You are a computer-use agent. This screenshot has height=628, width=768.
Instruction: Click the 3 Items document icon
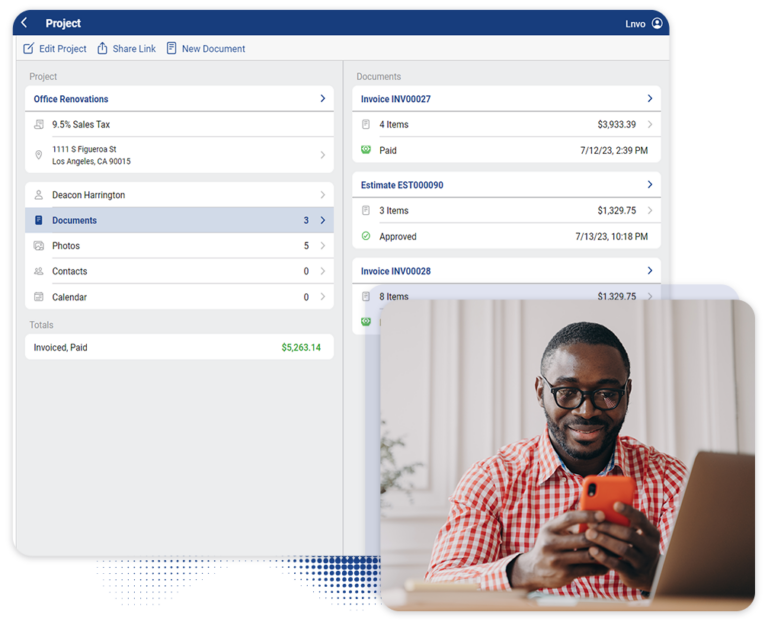366,211
